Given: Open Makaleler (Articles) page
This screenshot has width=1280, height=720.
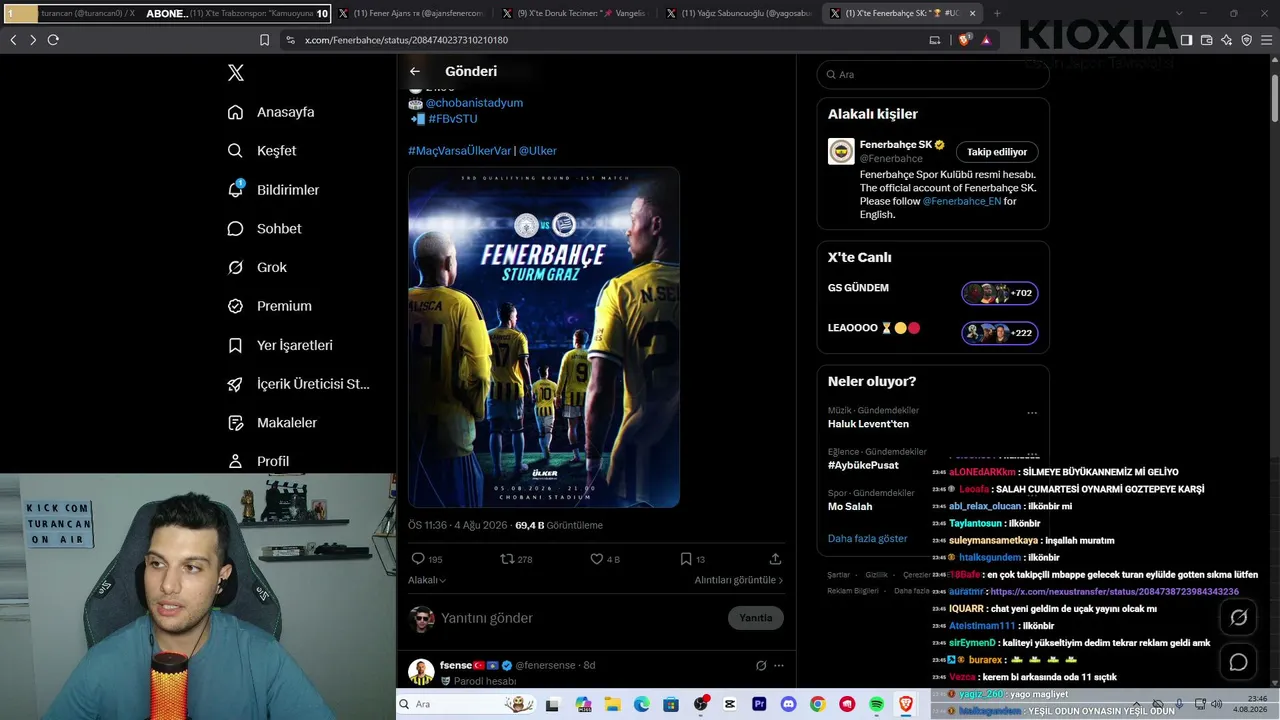Looking at the screenshot, I should pyautogui.click(x=272, y=423).
